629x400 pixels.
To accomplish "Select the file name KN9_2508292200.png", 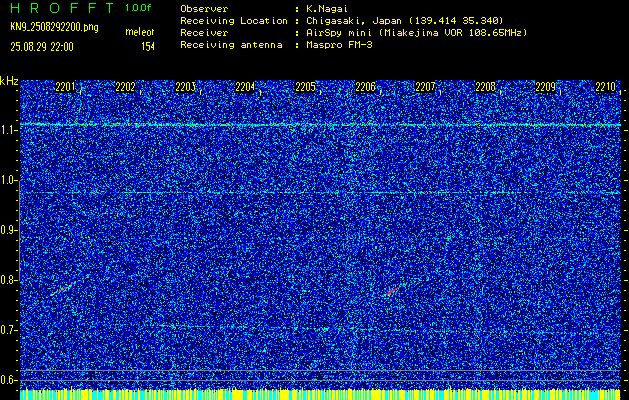I will click(54, 27).
